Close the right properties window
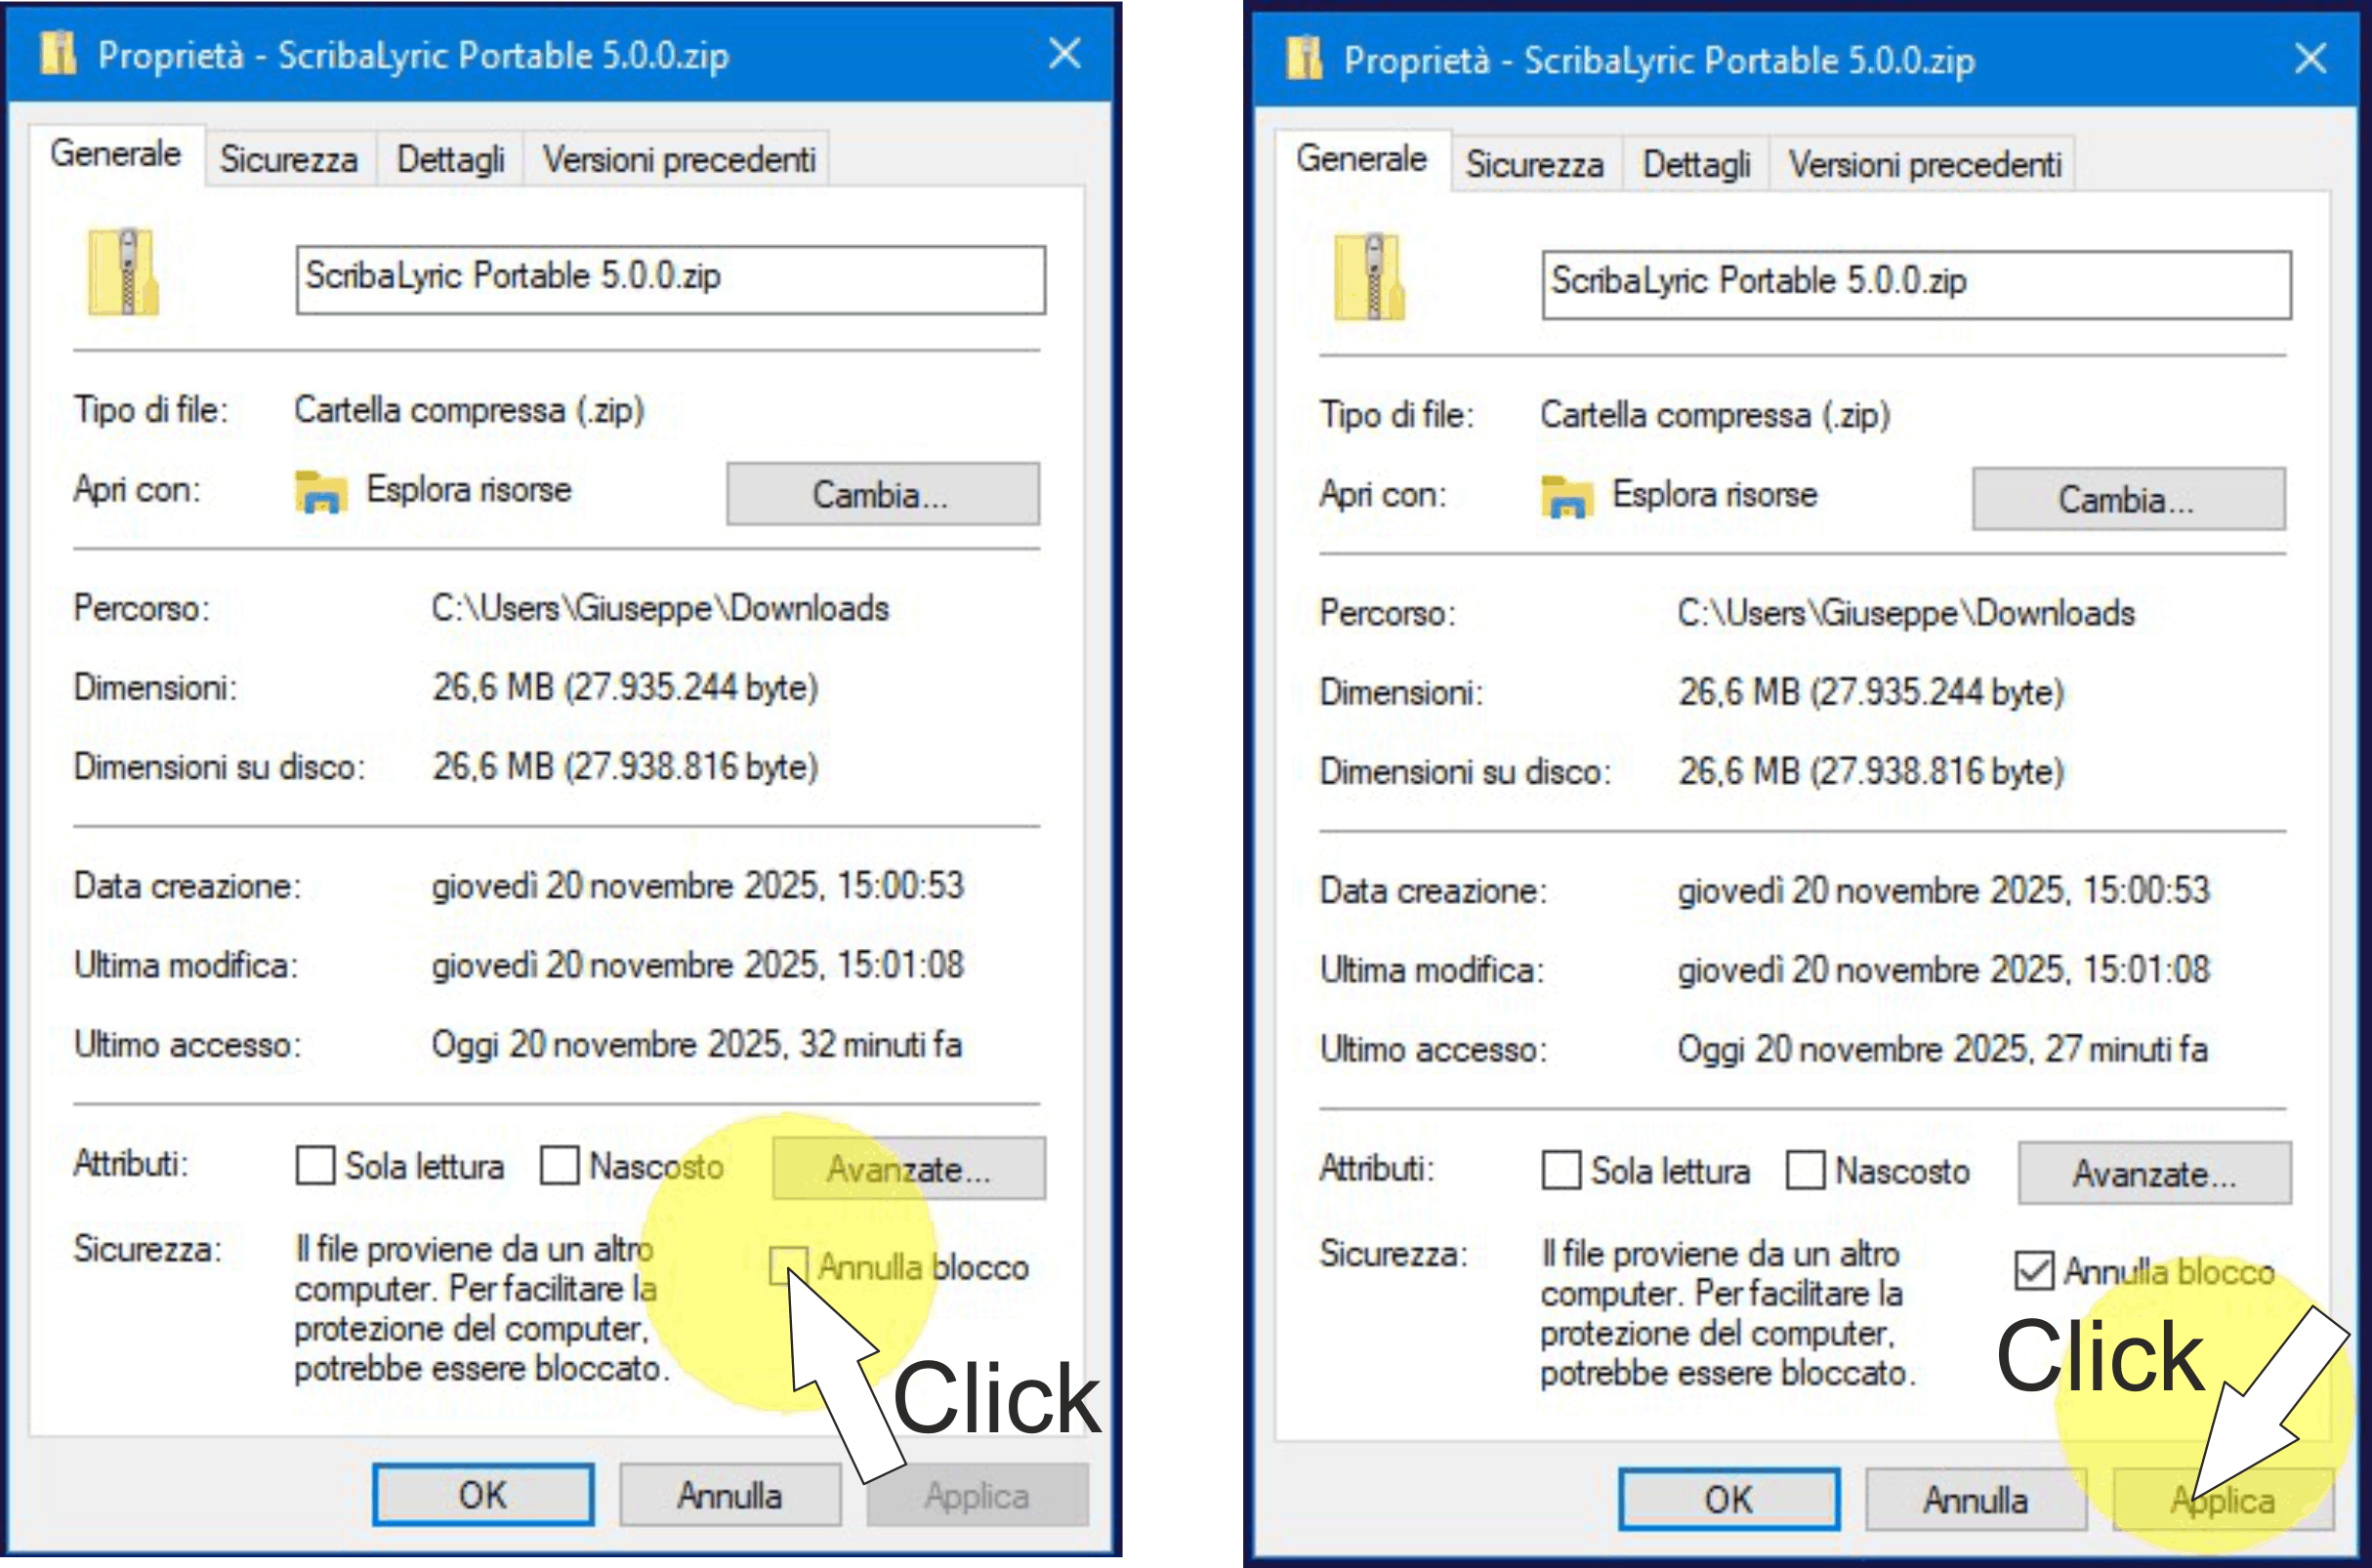 pos(2310,58)
